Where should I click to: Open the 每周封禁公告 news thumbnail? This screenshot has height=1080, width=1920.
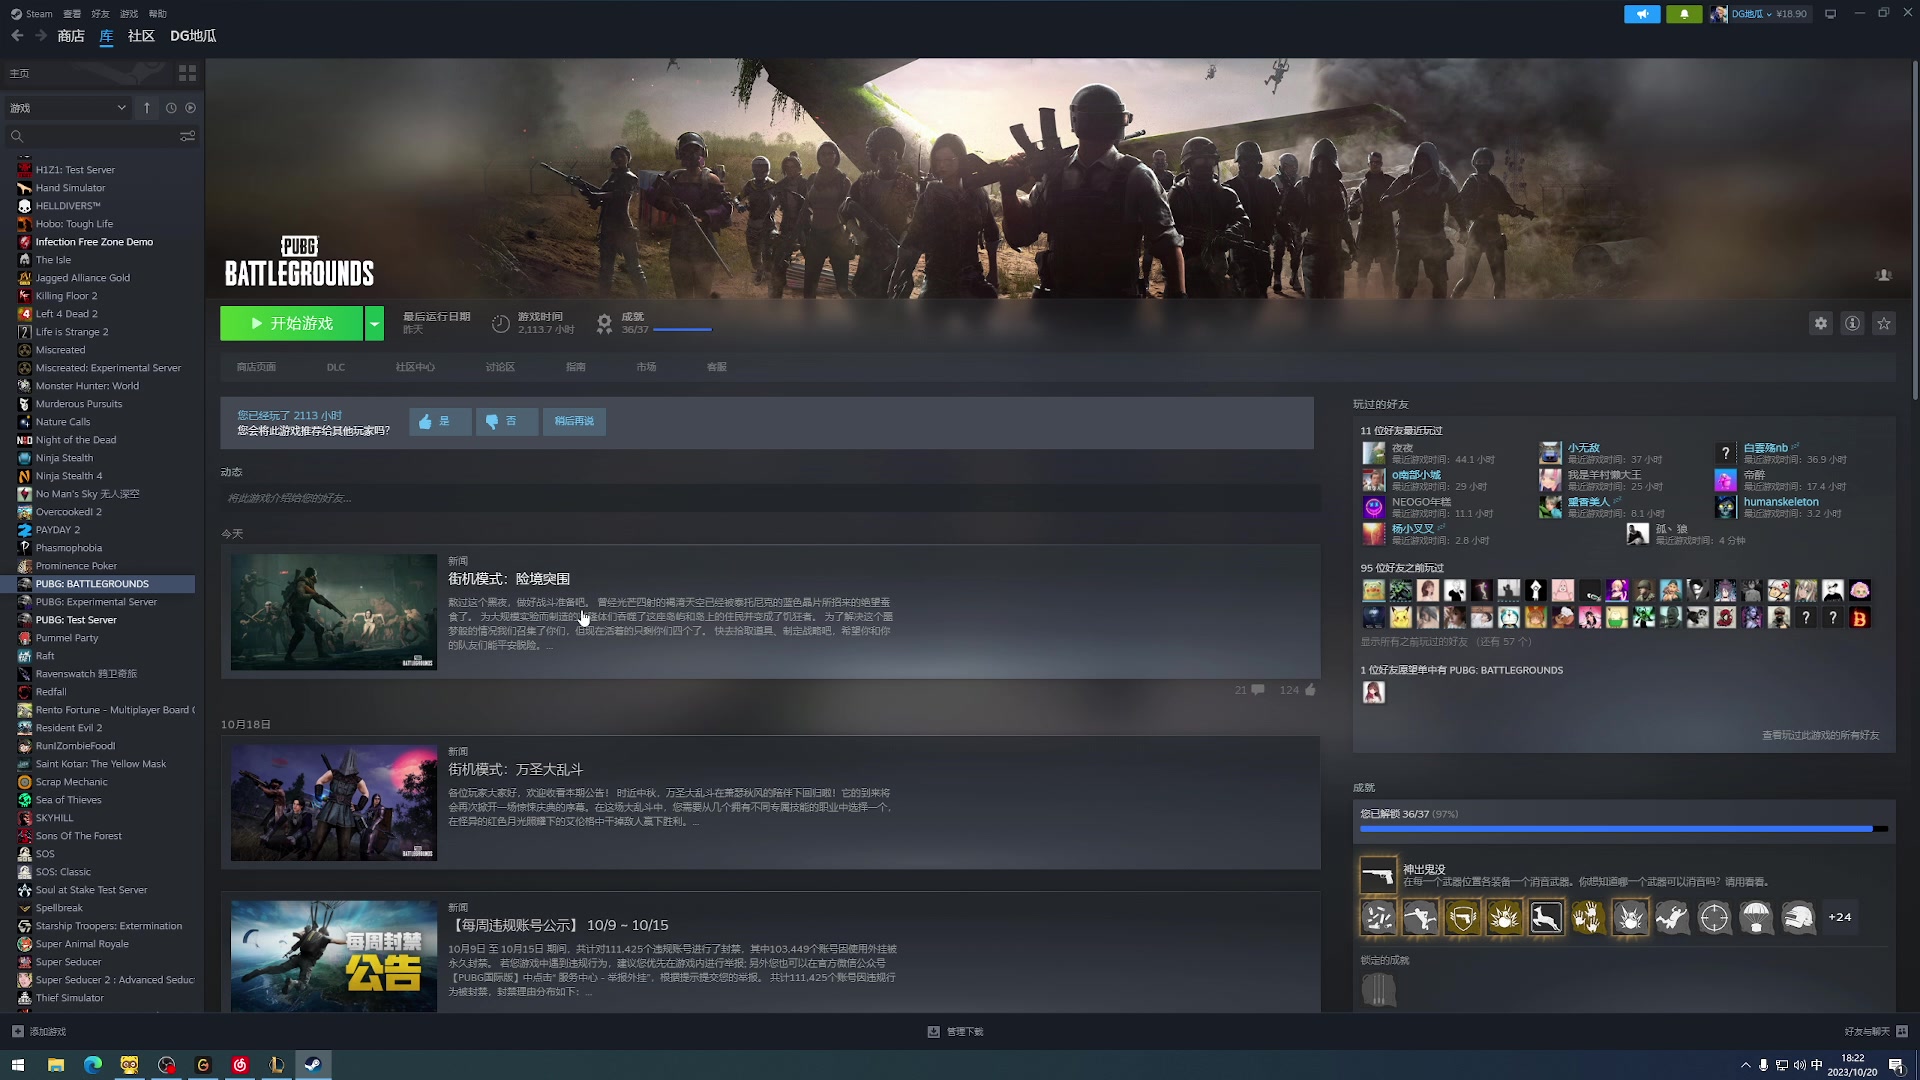[x=334, y=956]
